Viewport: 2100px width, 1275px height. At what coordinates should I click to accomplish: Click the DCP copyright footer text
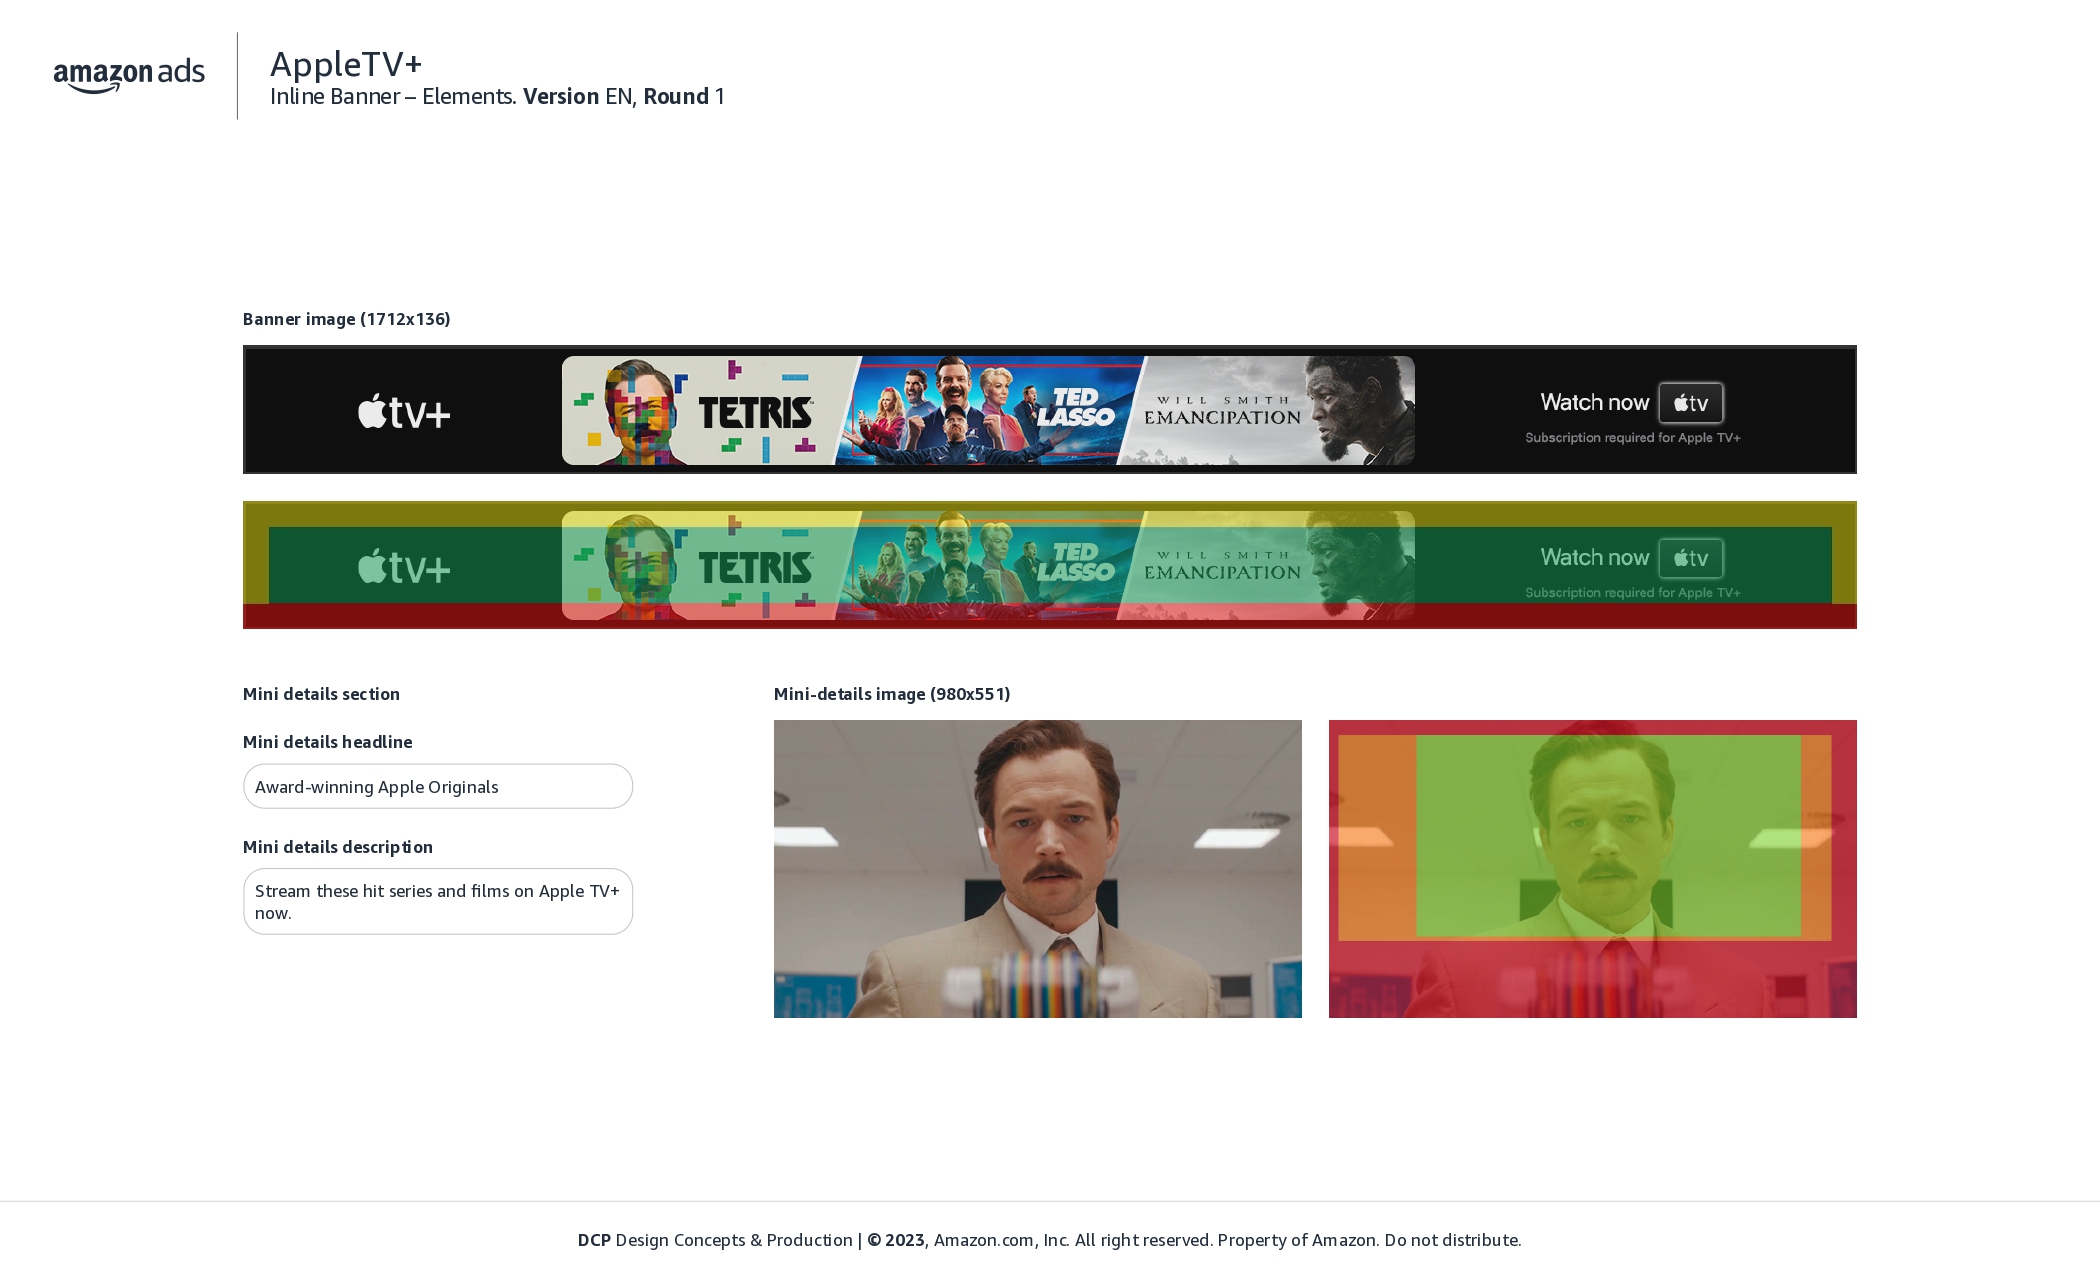coord(1050,1240)
